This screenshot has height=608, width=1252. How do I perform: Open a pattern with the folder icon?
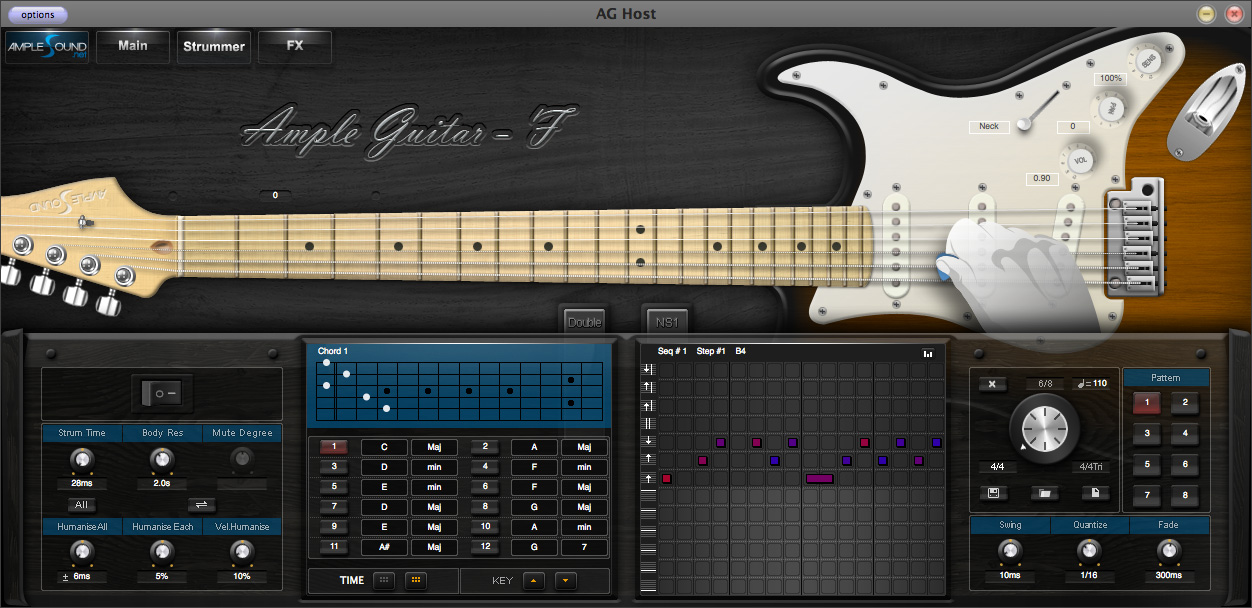[x=1044, y=493]
